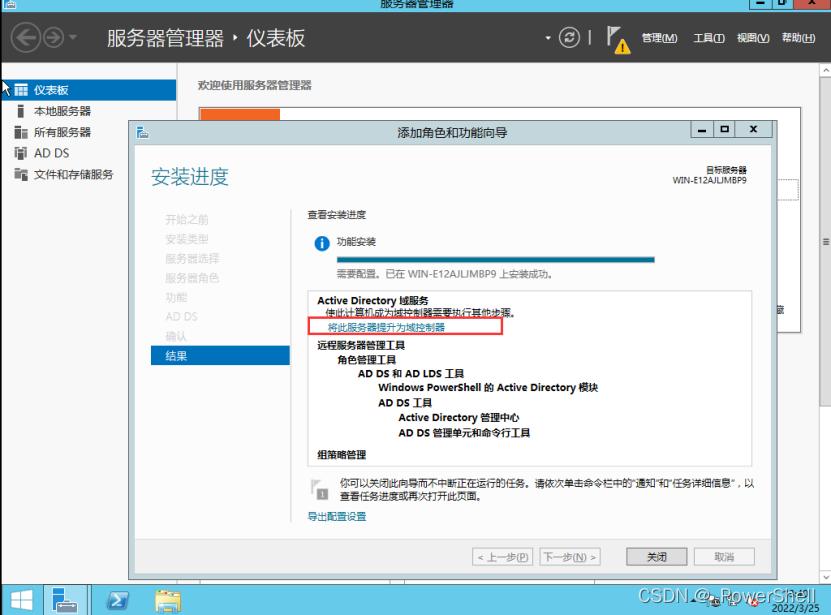Open navigation history dropdown beside forward arrow
Viewport: 831px width, 615px height.
73,37
